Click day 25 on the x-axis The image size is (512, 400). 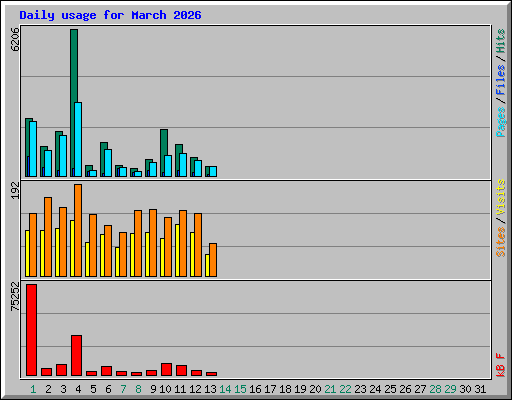click(390, 389)
